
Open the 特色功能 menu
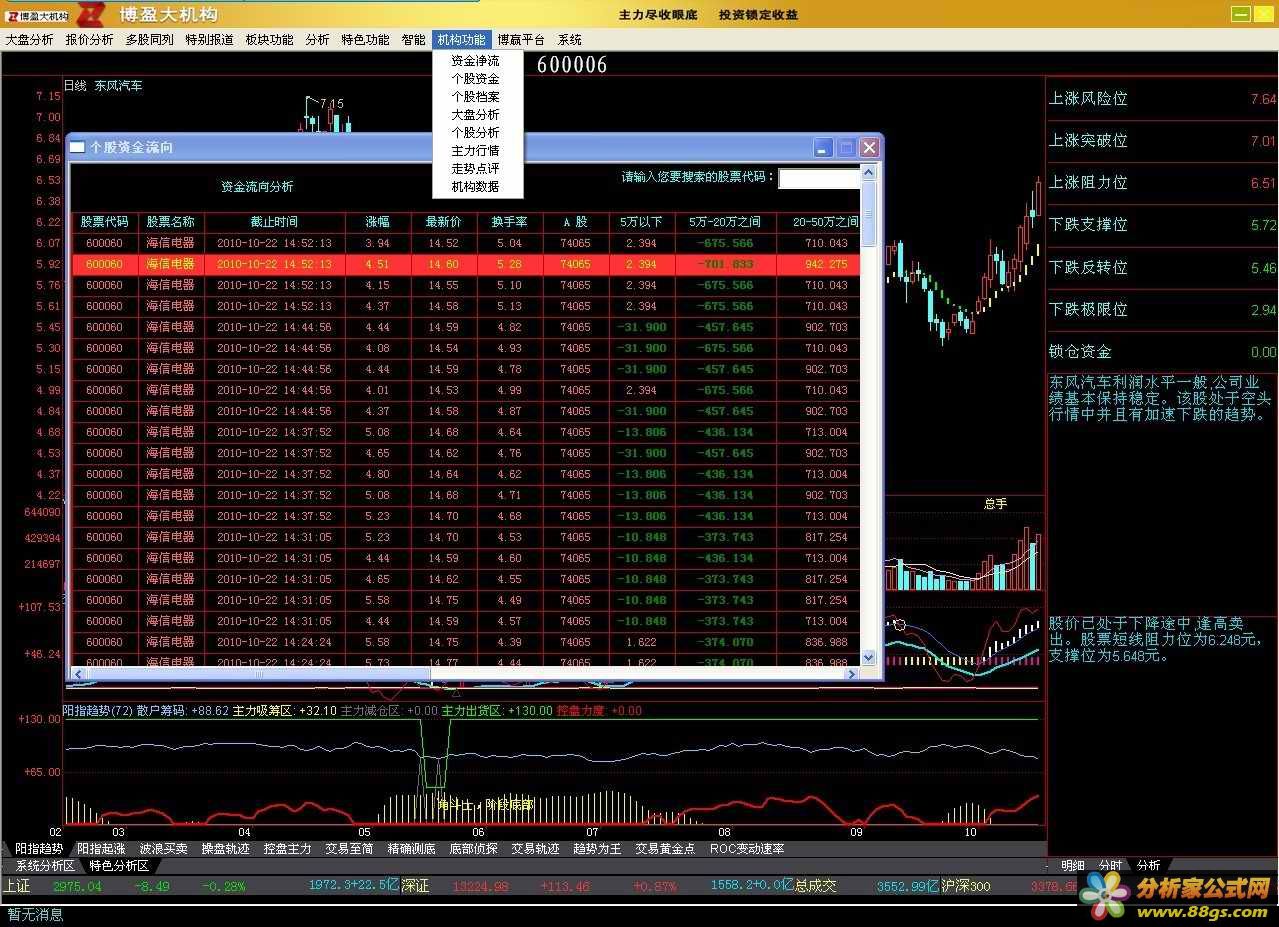click(366, 40)
